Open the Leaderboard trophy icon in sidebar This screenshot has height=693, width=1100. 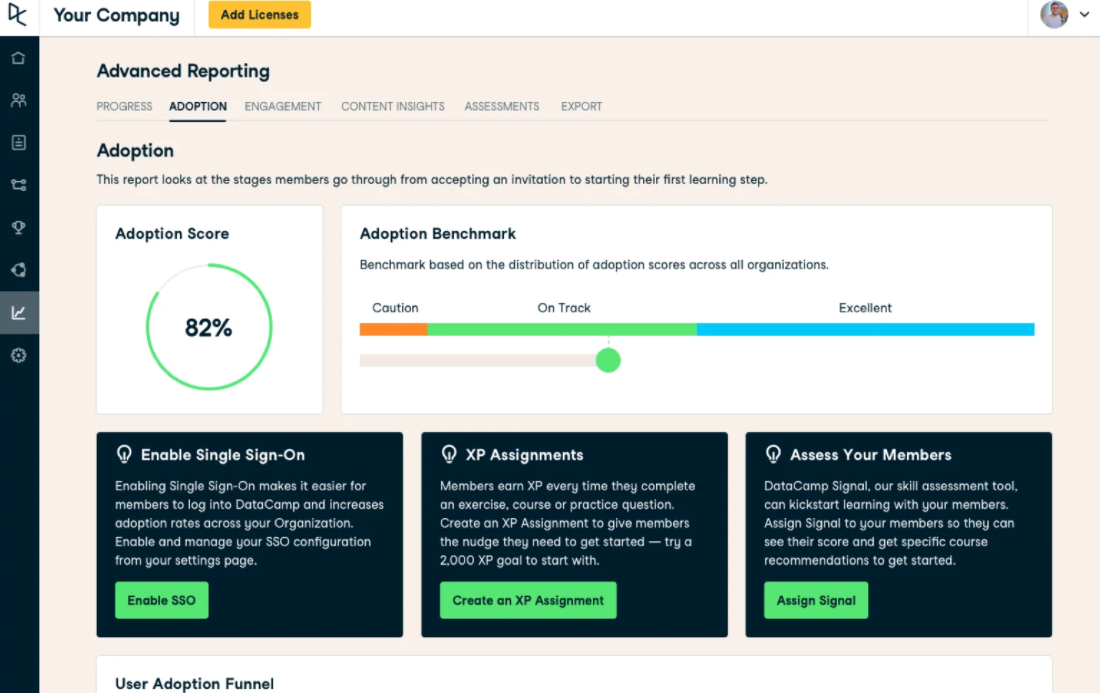(x=19, y=227)
